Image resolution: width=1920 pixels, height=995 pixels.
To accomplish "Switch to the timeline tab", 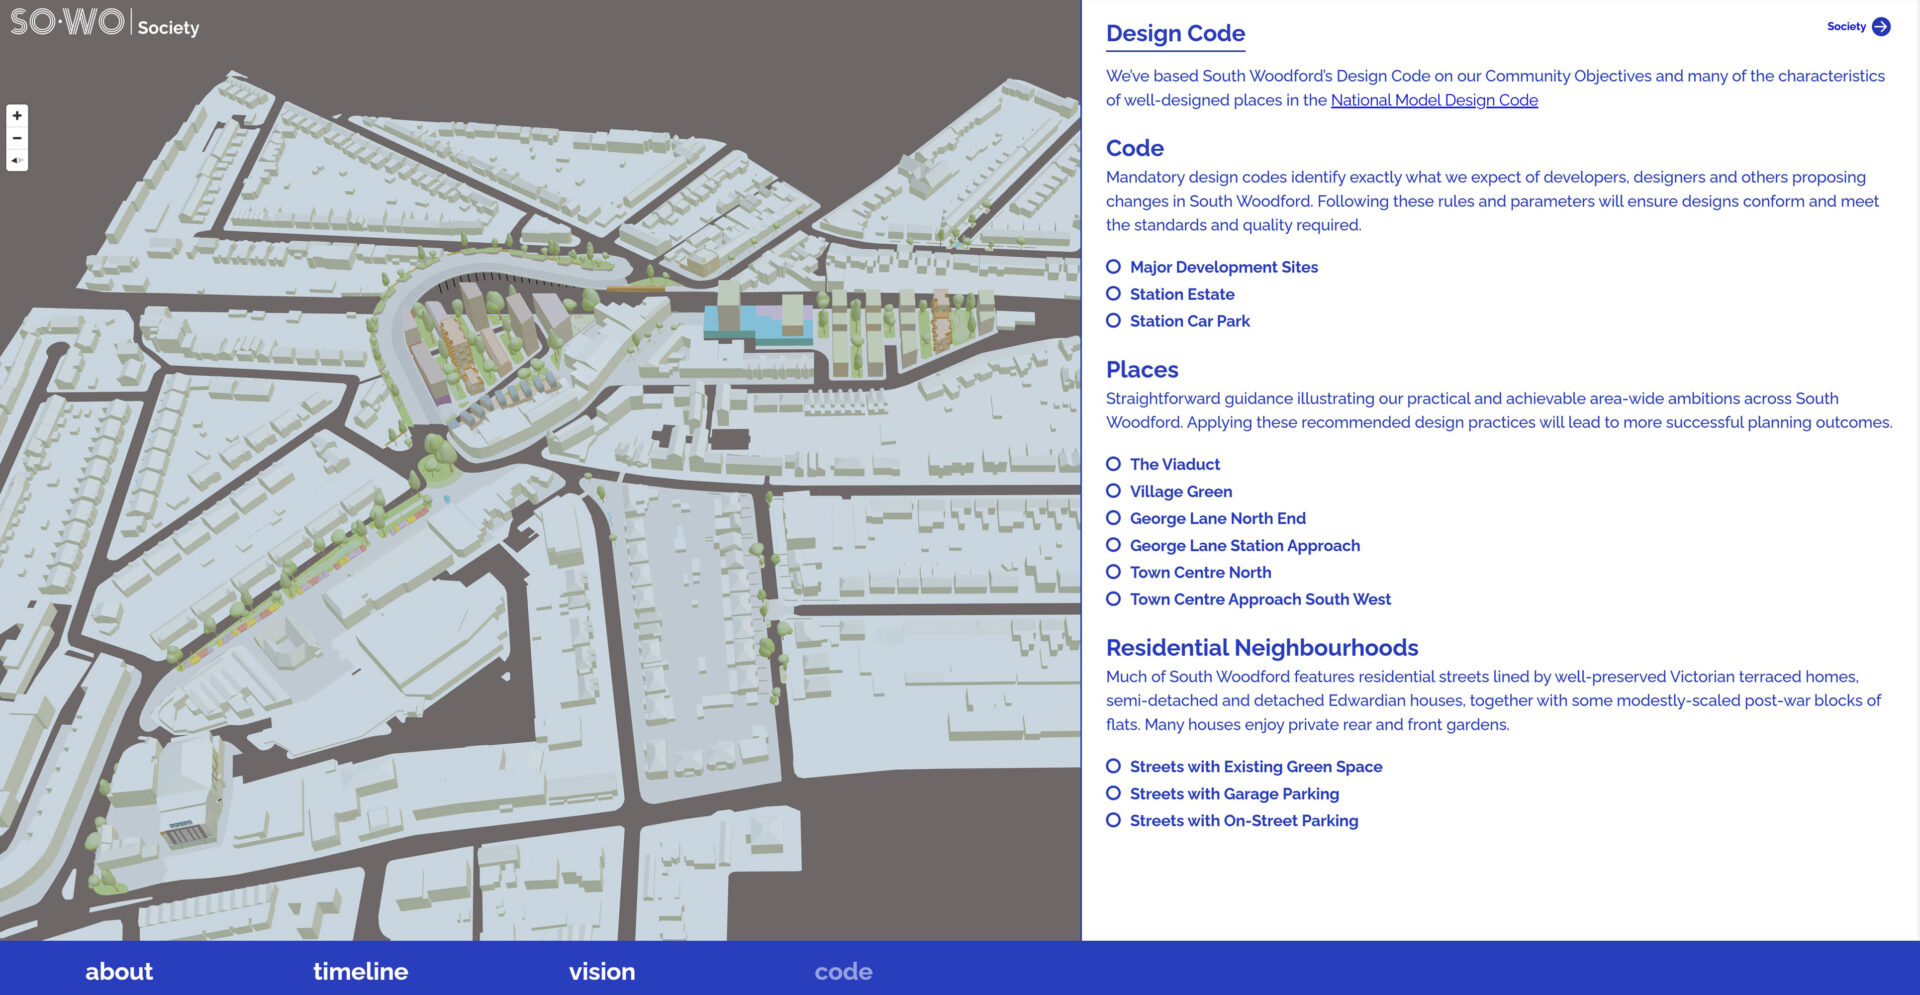I will tap(360, 971).
